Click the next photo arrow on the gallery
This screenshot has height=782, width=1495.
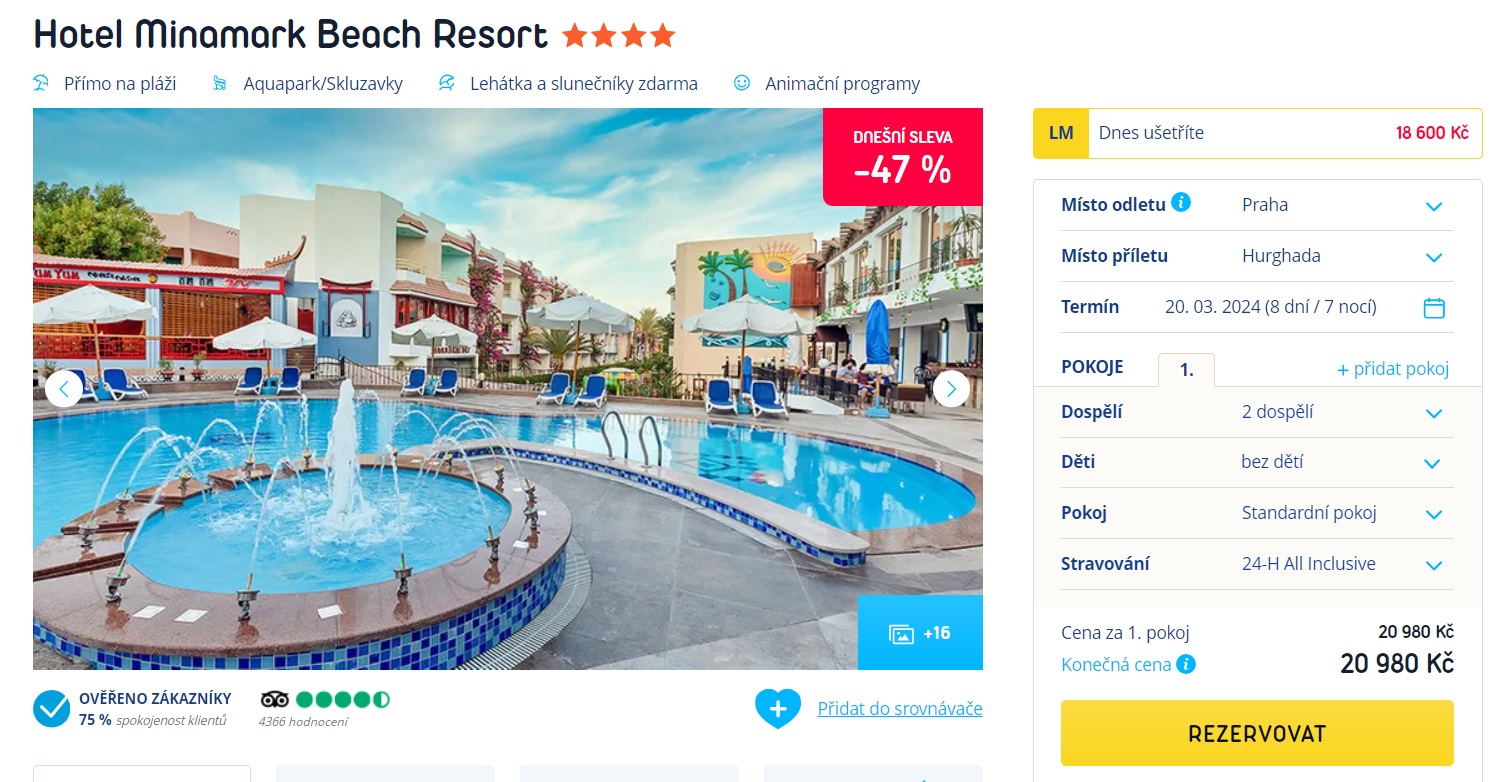point(951,388)
